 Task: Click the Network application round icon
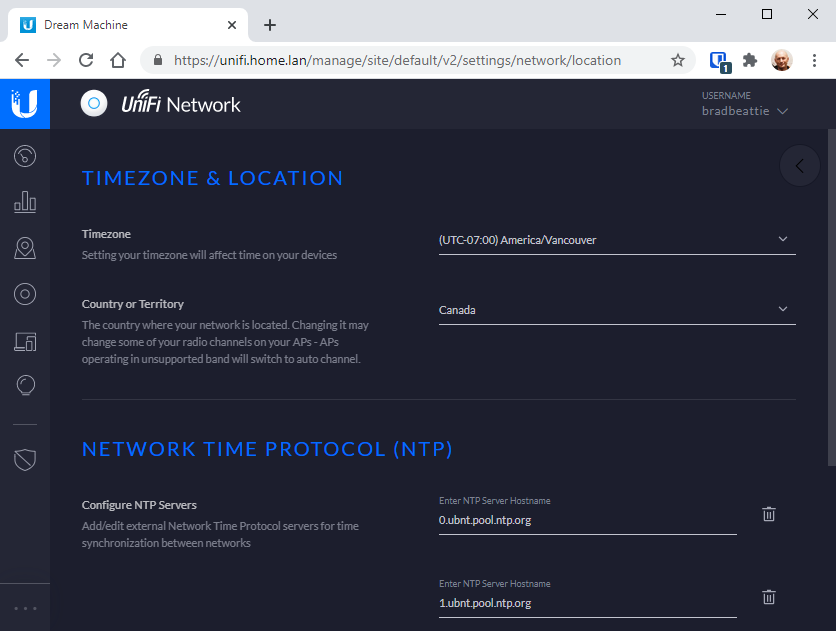click(x=94, y=103)
